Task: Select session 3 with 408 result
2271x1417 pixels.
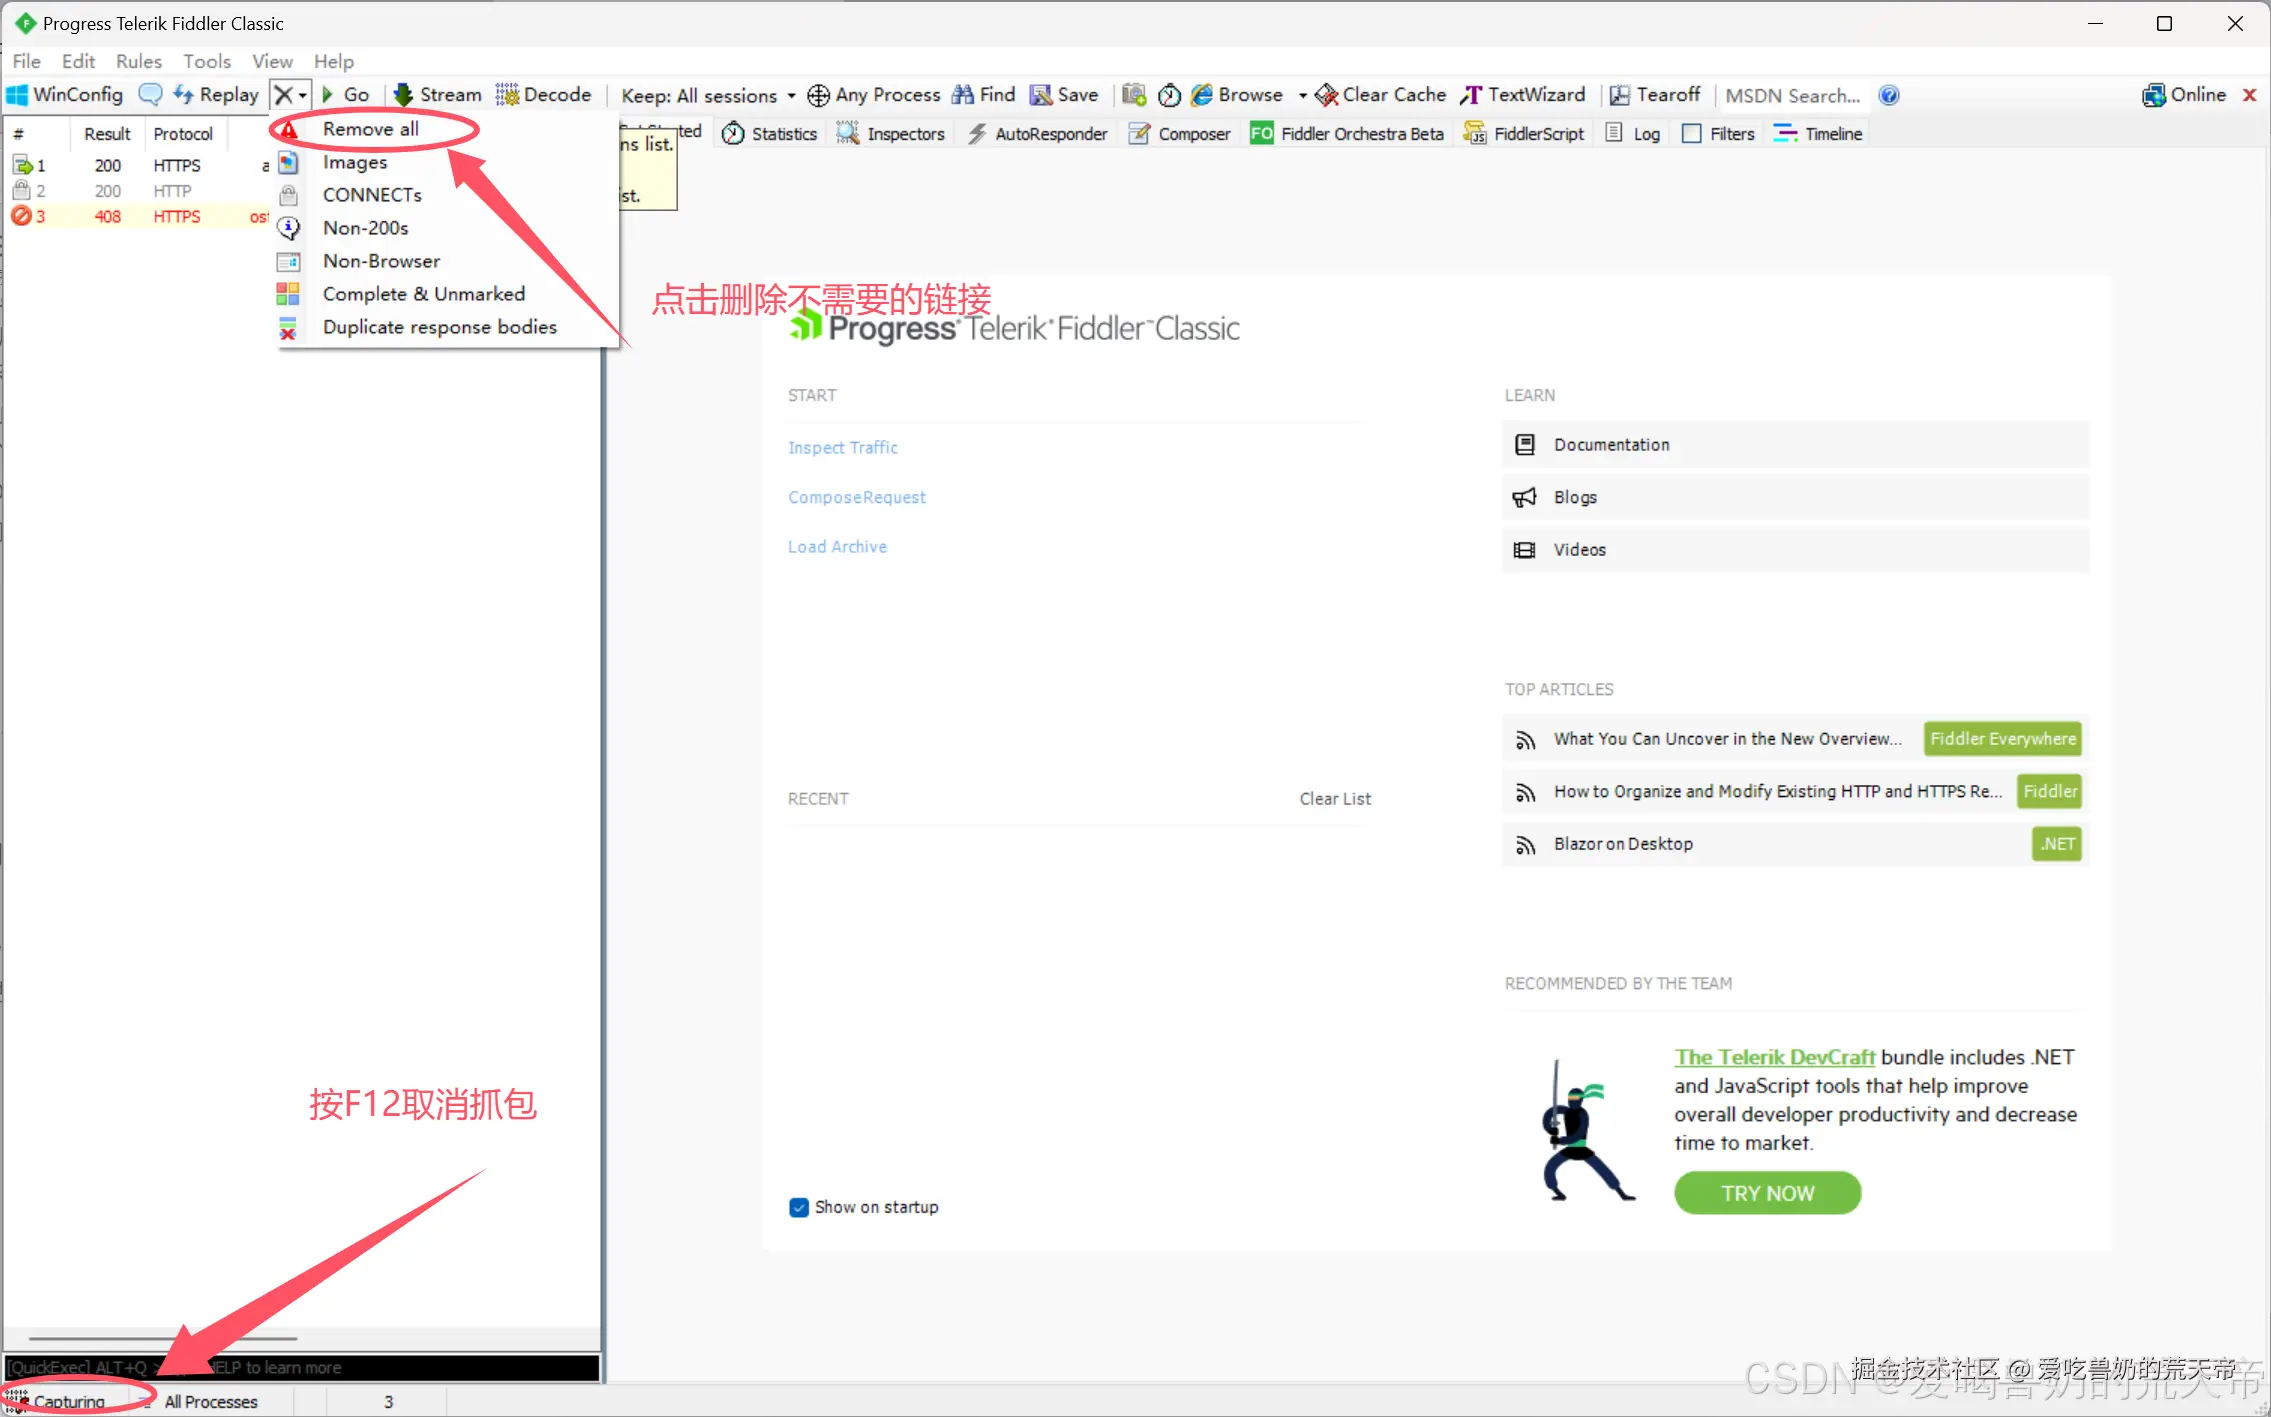Action: (108, 217)
